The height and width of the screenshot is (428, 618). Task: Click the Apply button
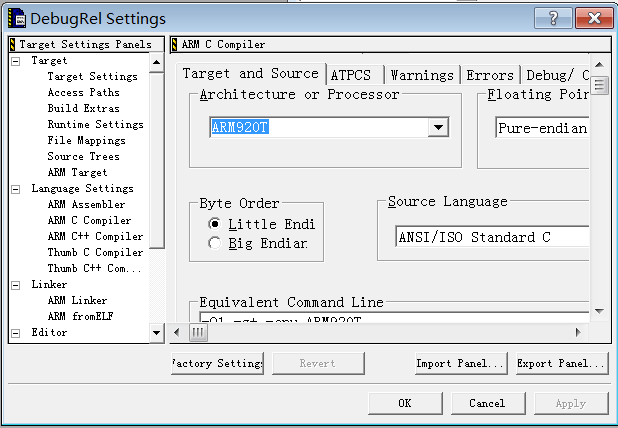pyautogui.click(x=571, y=403)
